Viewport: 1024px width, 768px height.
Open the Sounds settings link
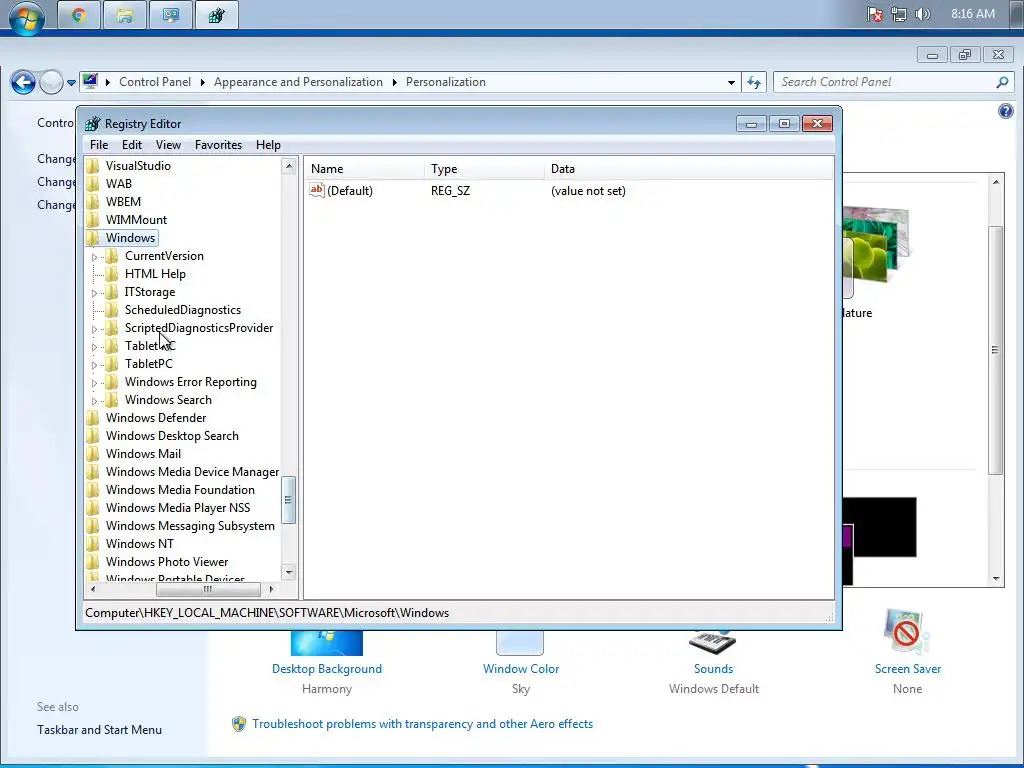713,669
